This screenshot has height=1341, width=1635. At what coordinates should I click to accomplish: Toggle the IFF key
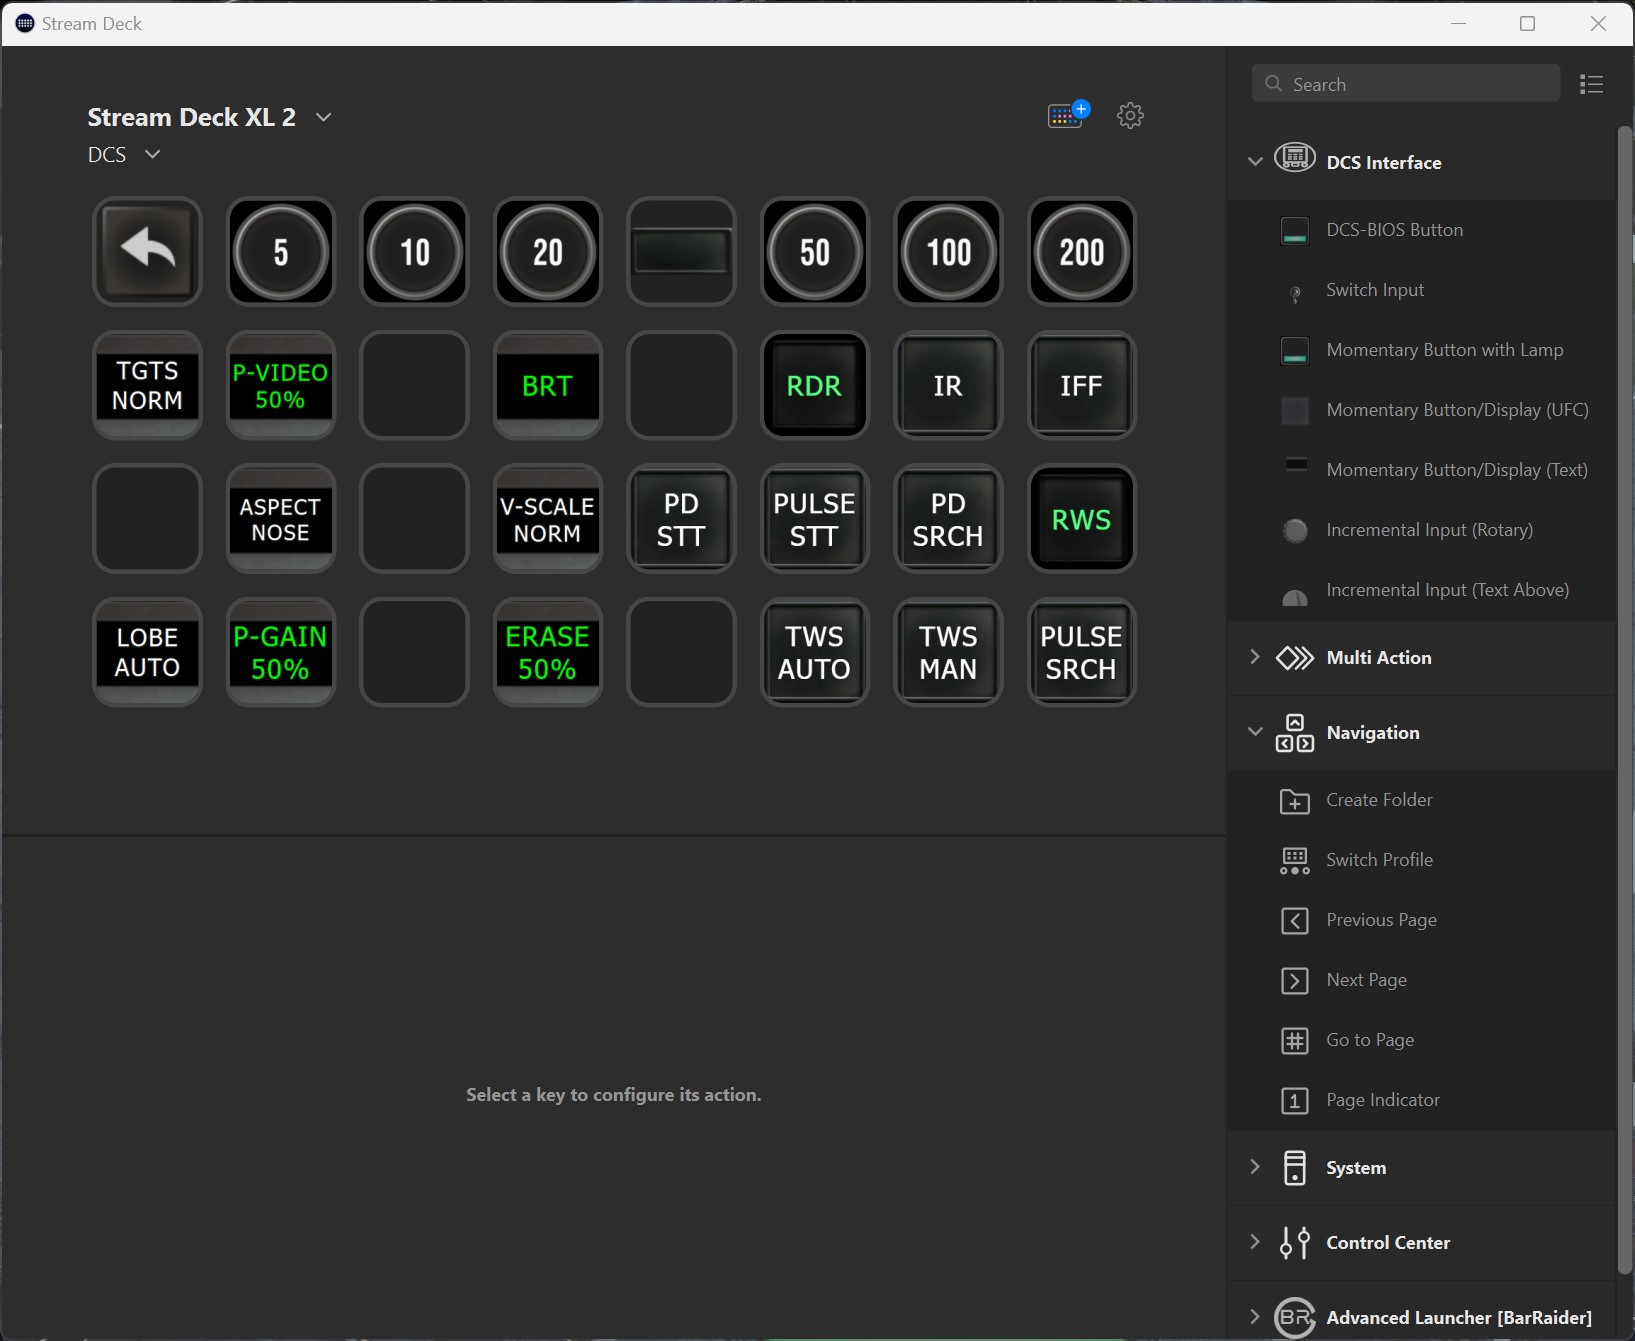click(x=1081, y=385)
